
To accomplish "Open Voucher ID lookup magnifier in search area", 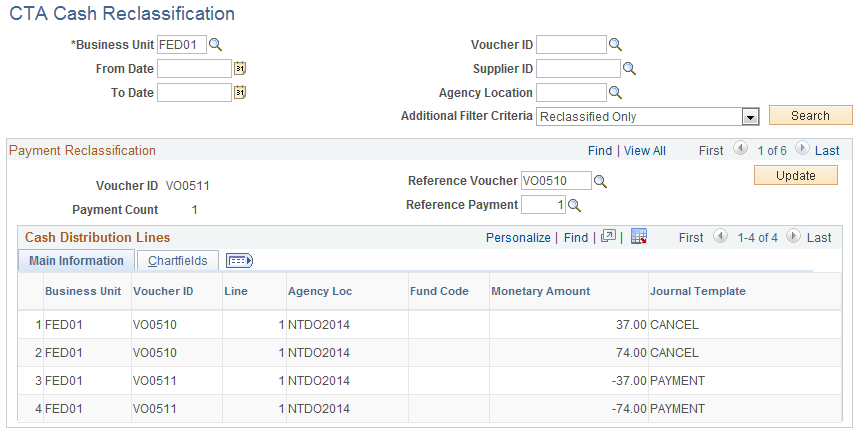I will click(615, 45).
